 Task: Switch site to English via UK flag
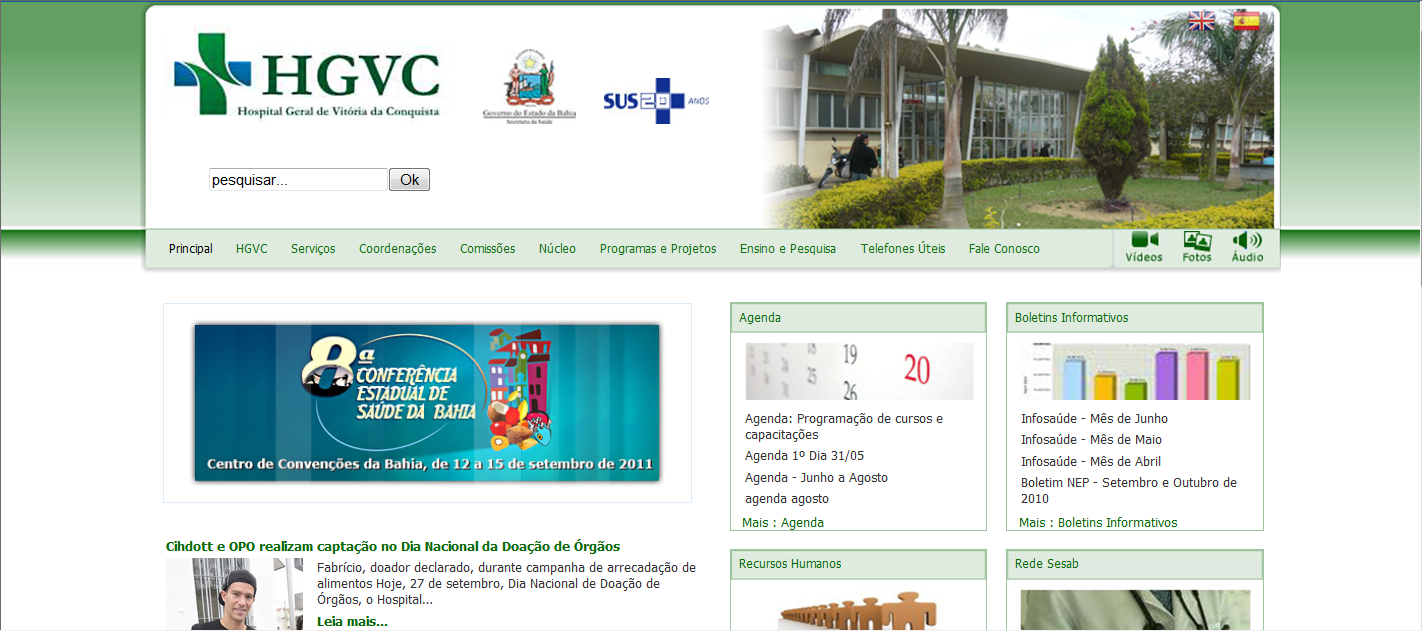1201,19
